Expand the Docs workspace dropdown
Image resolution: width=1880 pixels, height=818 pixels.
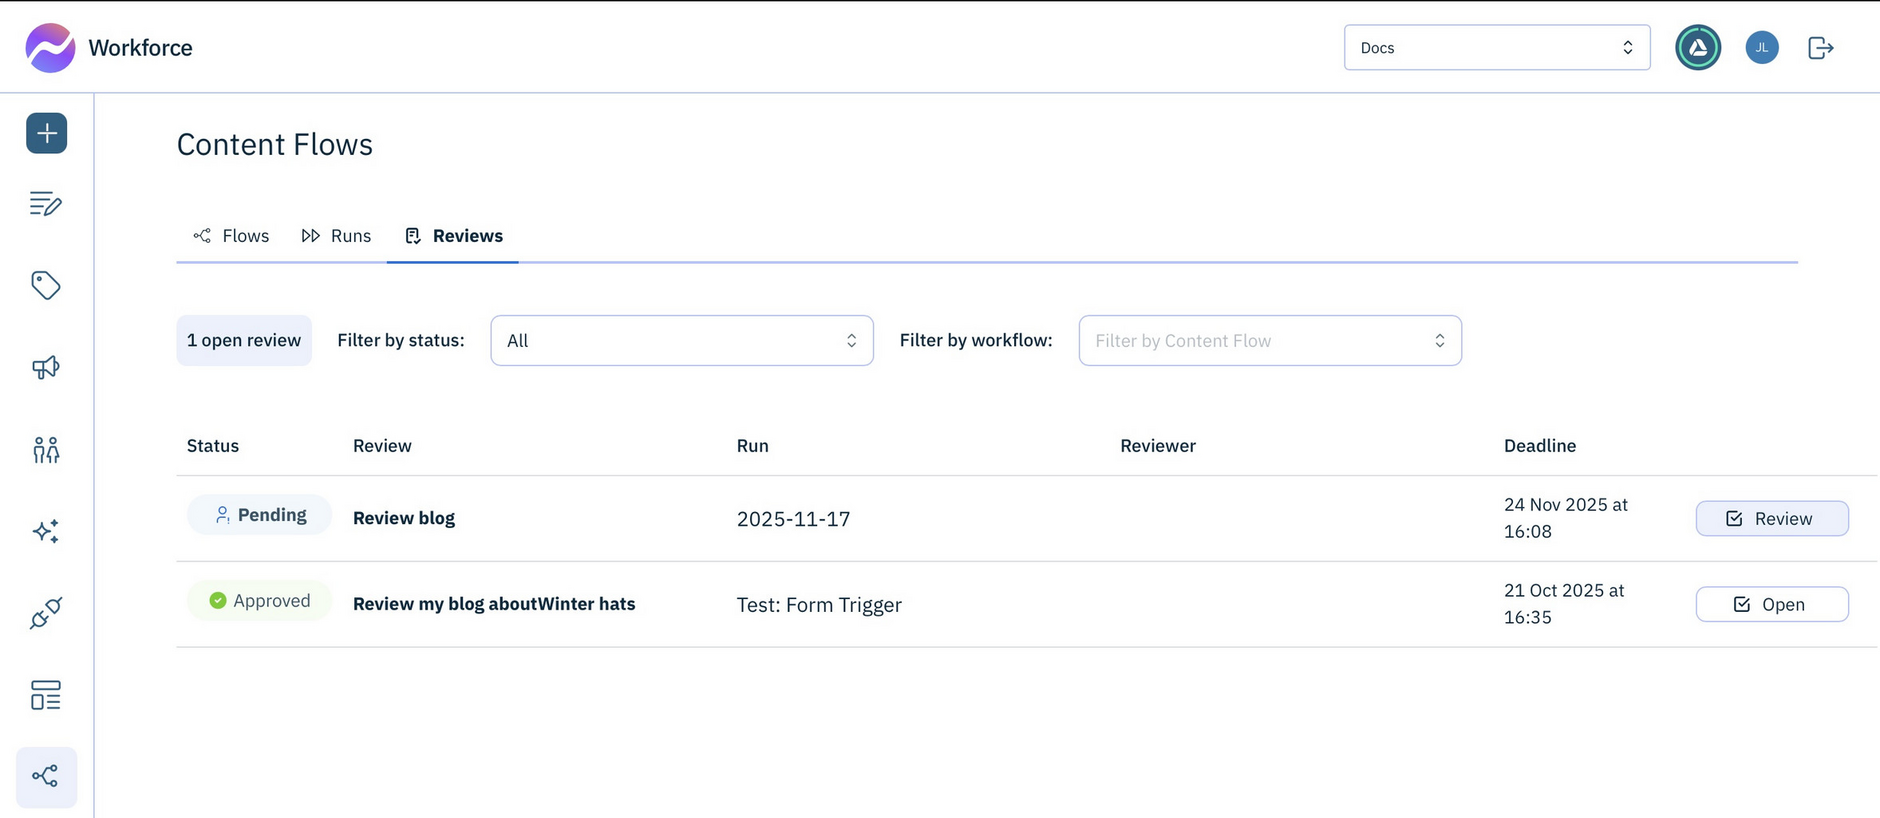1496,48
